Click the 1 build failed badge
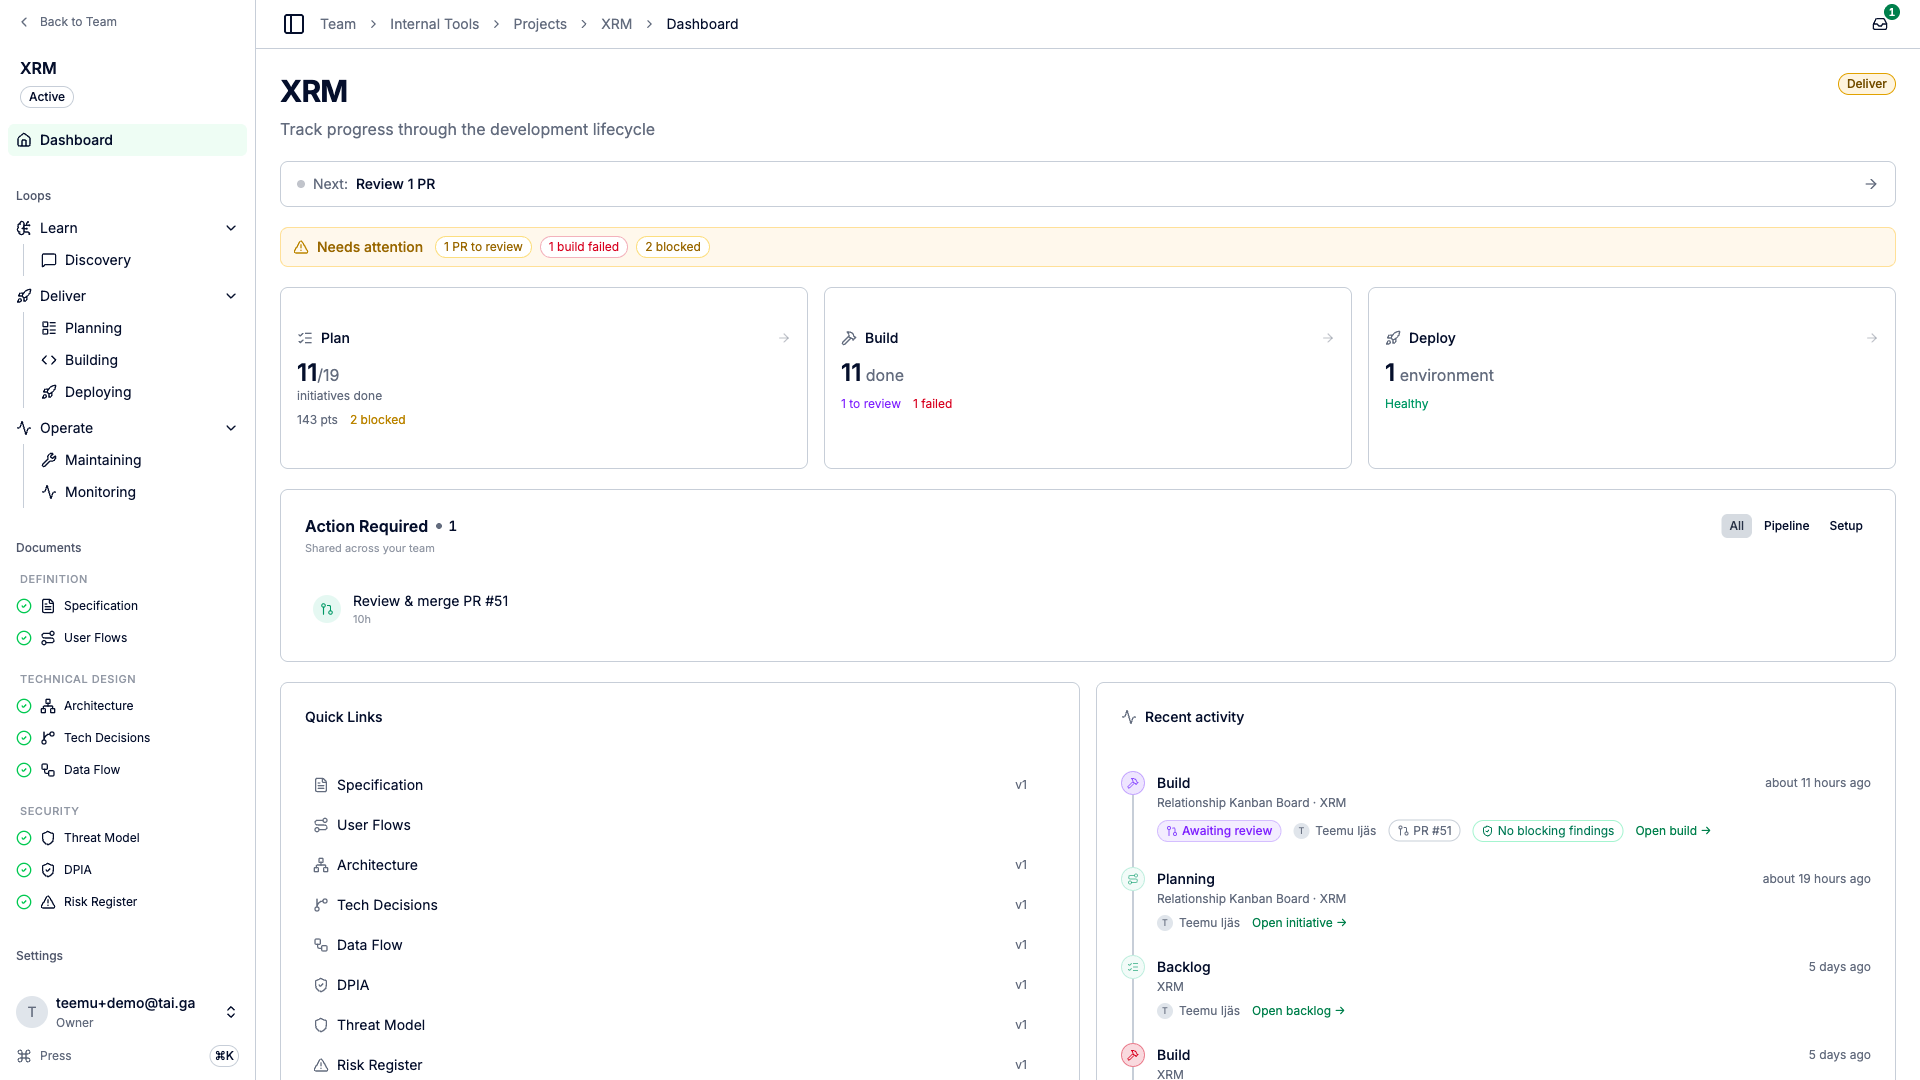This screenshot has height=1080, width=1920. click(x=584, y=247)
